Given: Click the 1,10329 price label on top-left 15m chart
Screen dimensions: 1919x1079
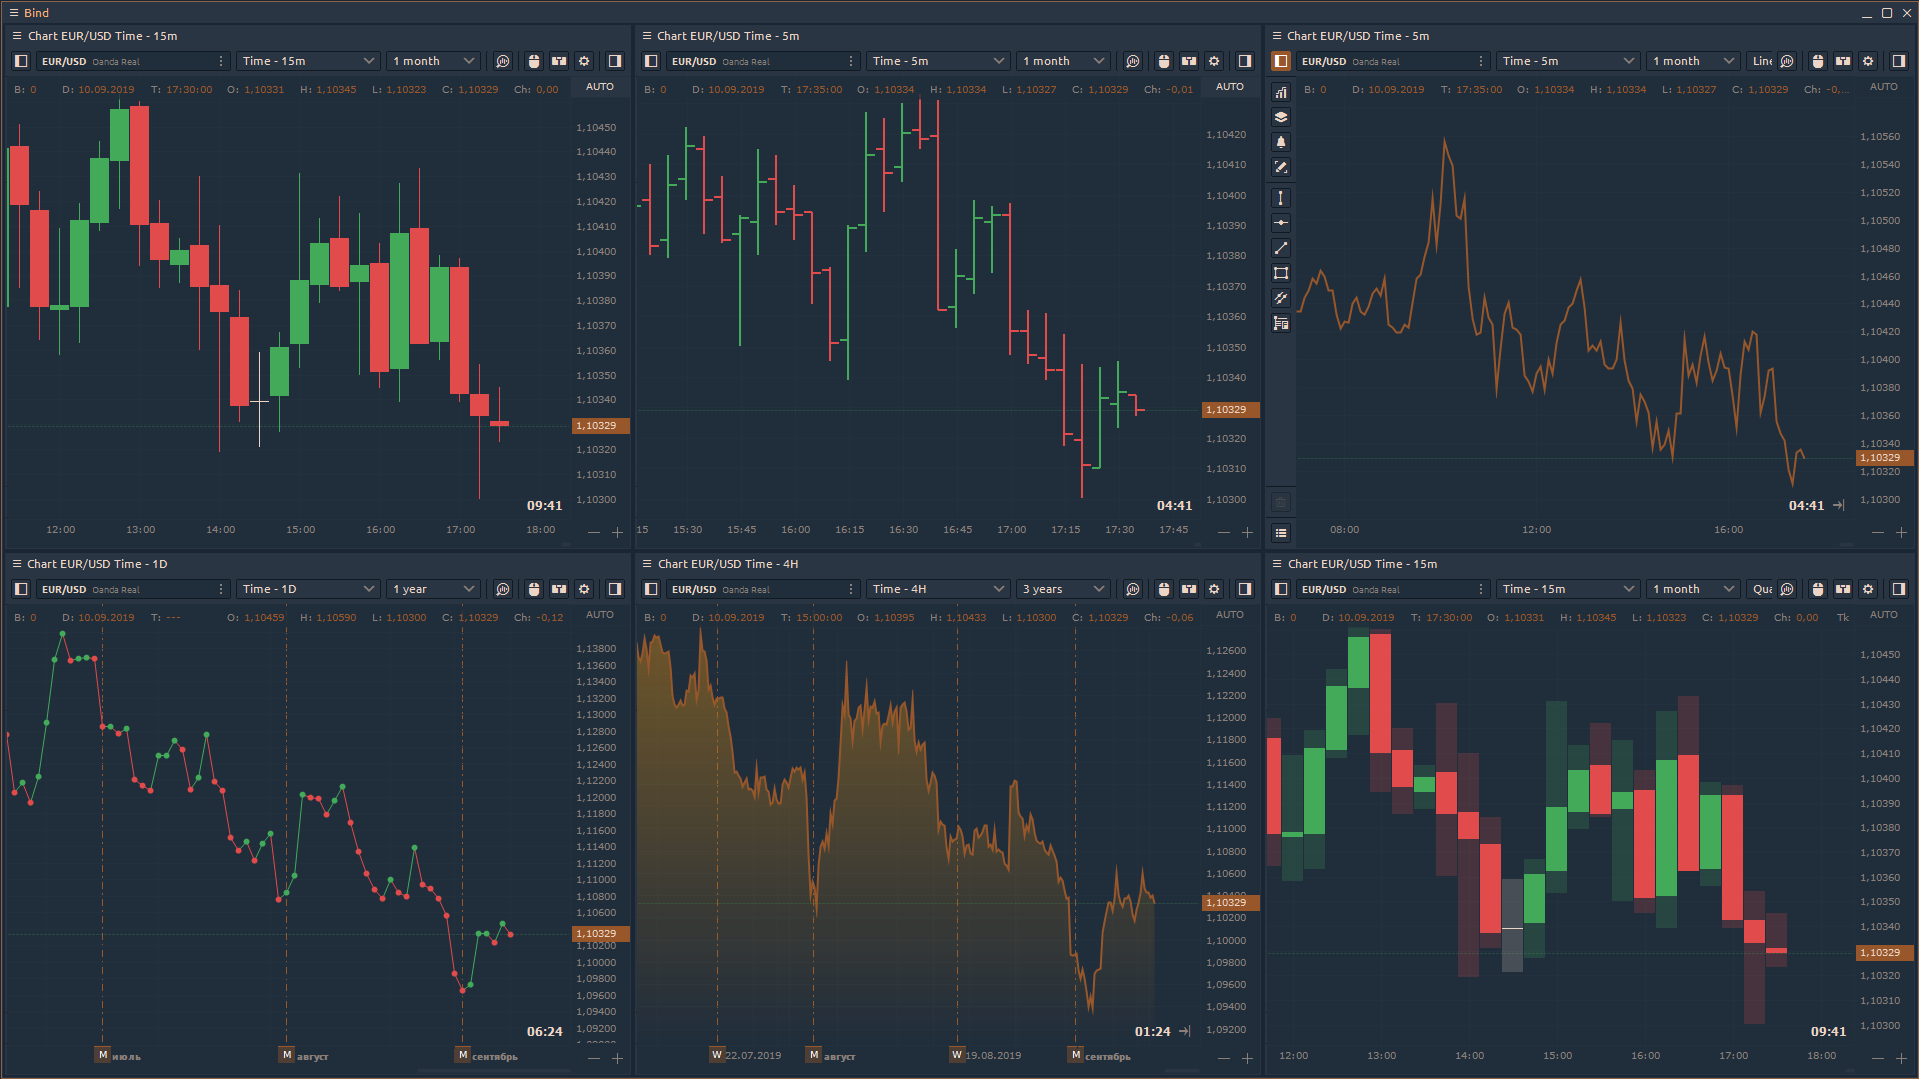Looking at the screenshot, I should tap(600, 426).
